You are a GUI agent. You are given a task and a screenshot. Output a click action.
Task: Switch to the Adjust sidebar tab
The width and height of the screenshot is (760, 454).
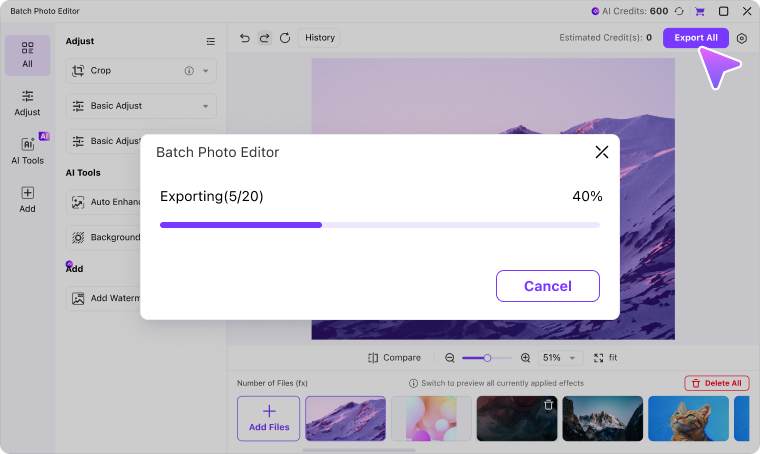(28, 103)
